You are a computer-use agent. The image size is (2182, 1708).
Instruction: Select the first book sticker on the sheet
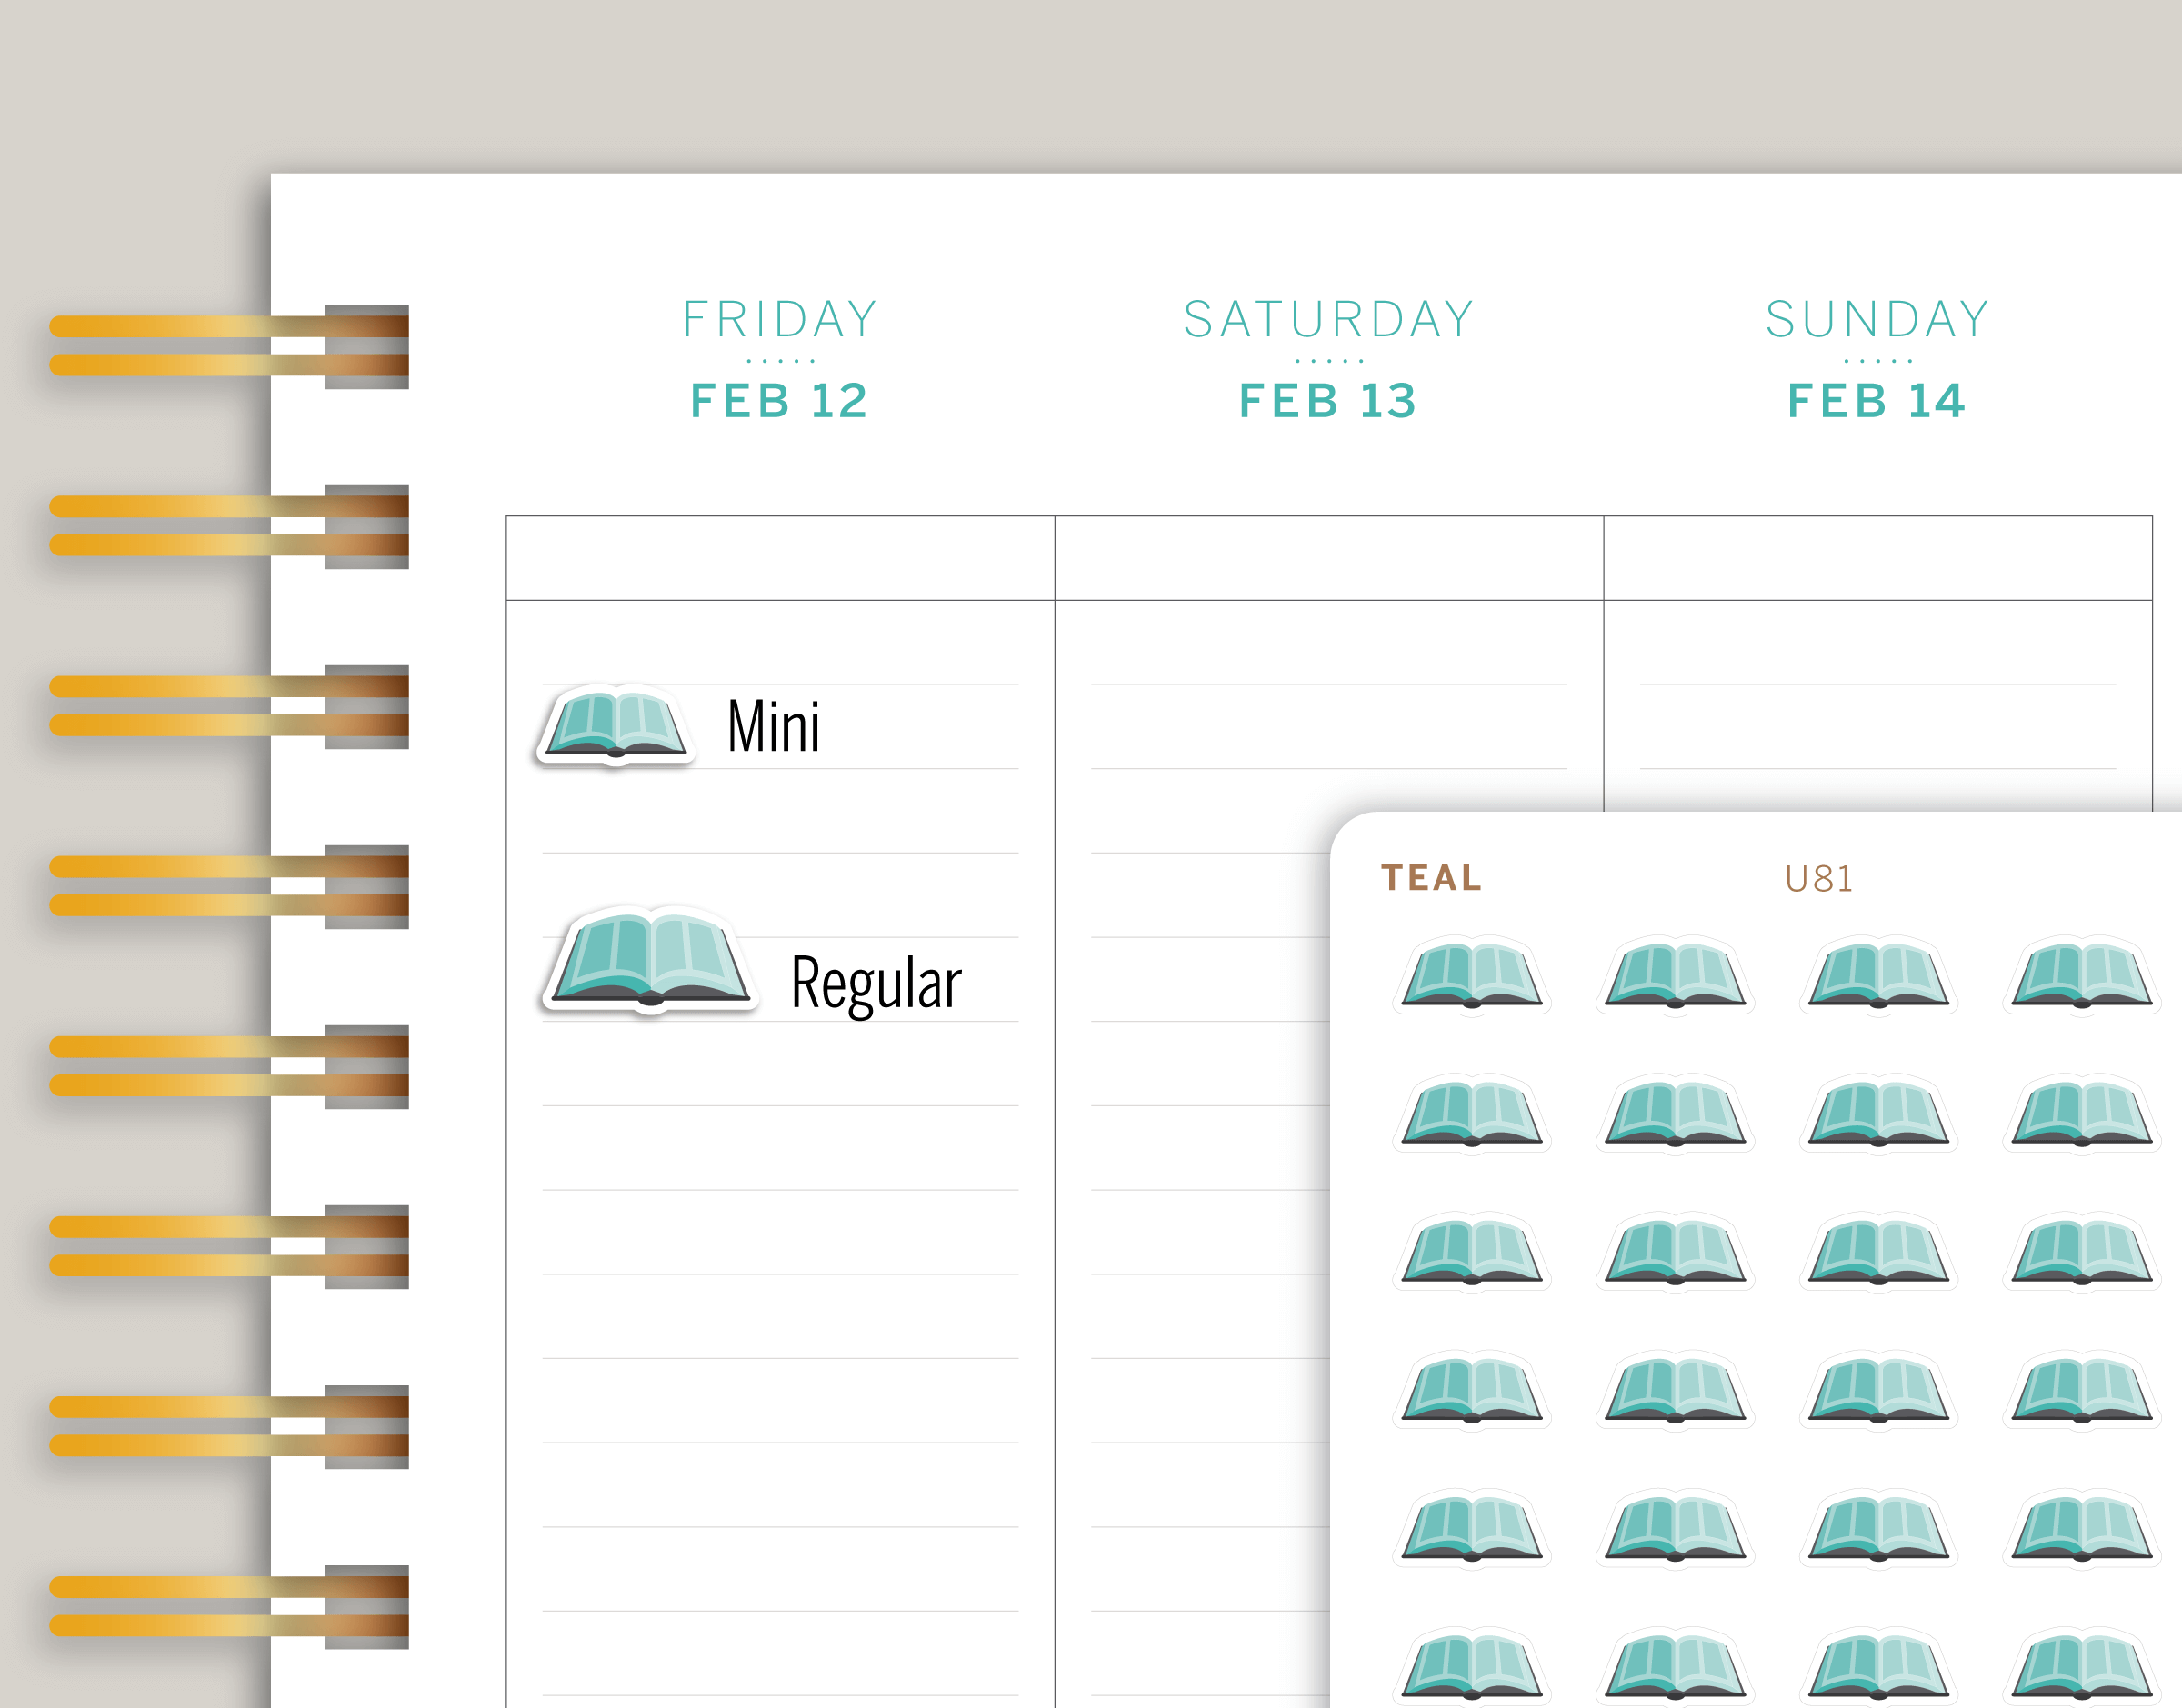point(1471,974)
